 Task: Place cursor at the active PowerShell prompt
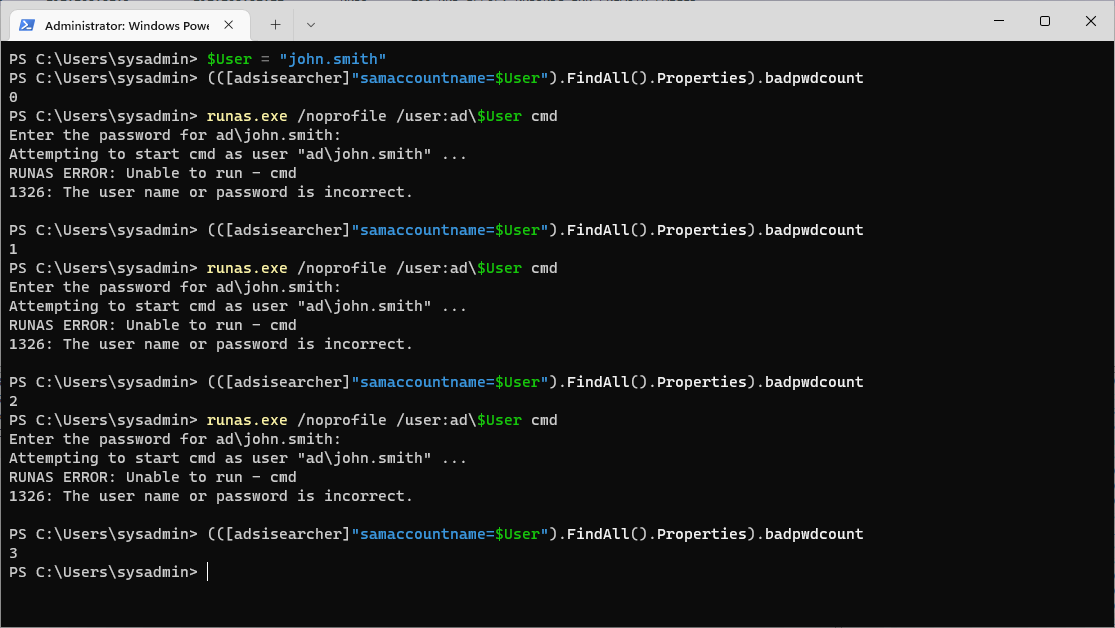pyautogui.click(x=207, y=572)
